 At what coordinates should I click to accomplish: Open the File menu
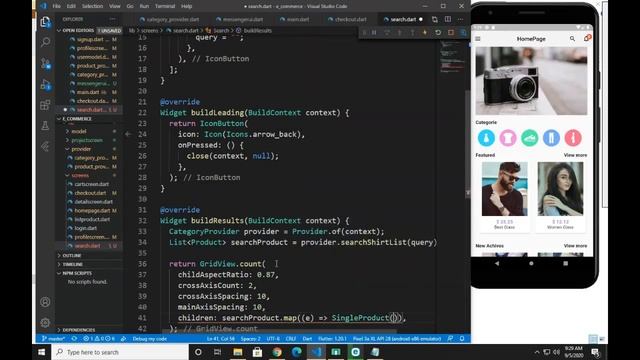point(57,6)
